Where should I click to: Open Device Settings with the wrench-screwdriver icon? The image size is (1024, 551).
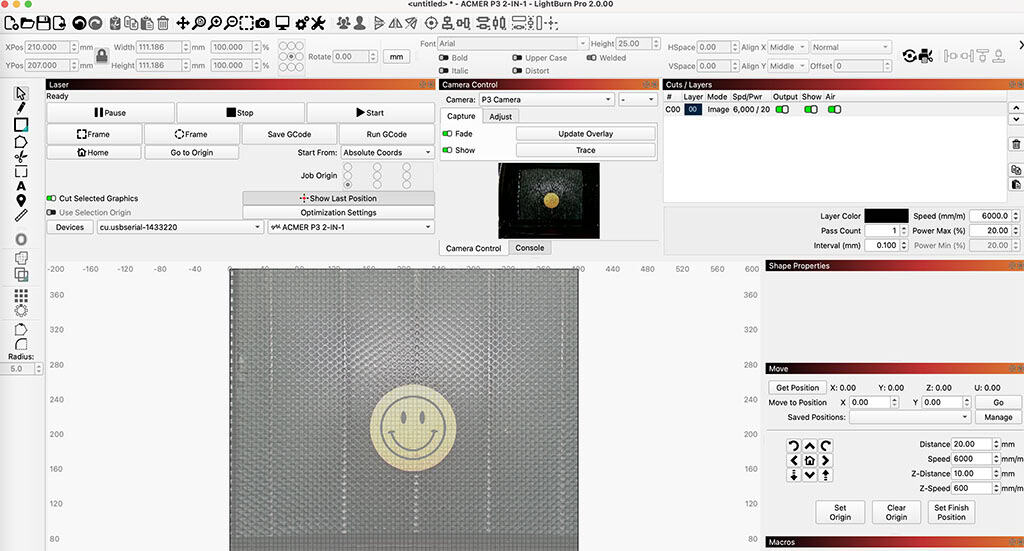click(318, 24)
